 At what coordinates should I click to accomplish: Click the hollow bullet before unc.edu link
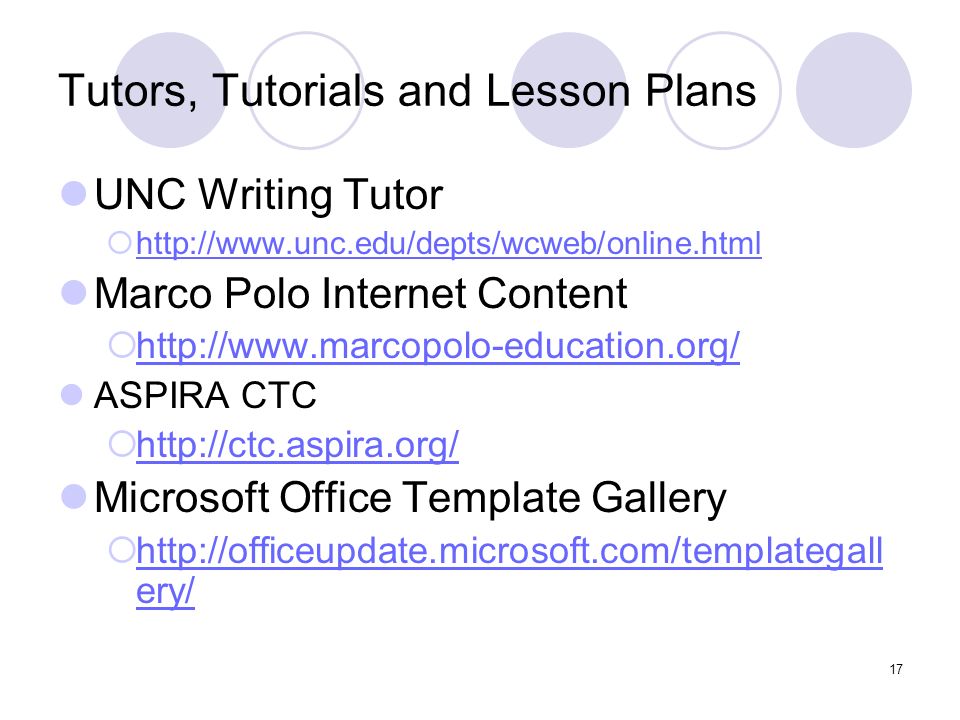click(x=120, y=242)
